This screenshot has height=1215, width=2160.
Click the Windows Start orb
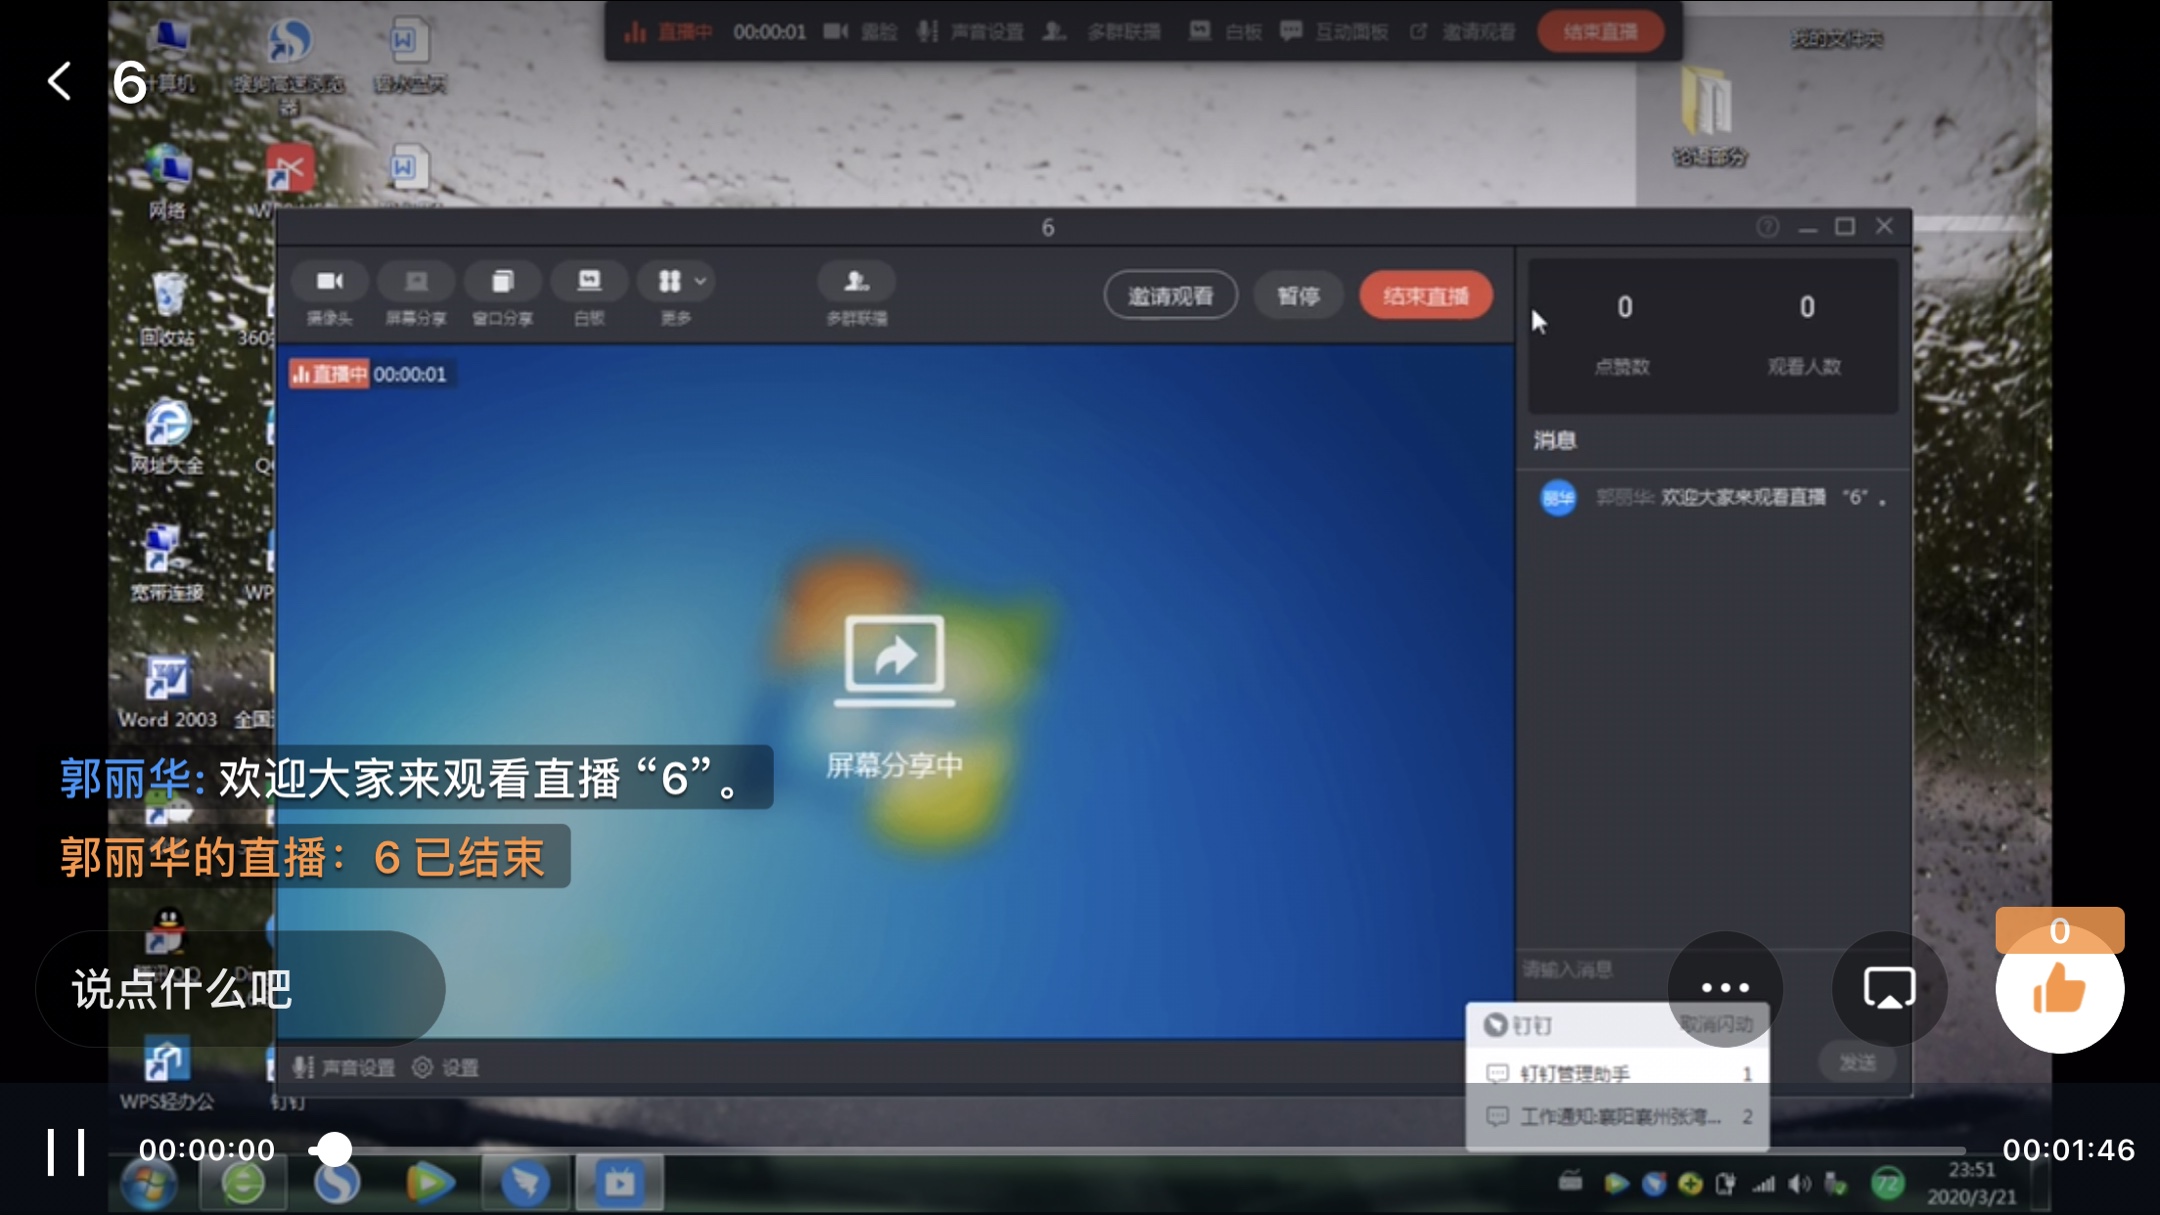pyautogui.click(x=149, y=1184)
